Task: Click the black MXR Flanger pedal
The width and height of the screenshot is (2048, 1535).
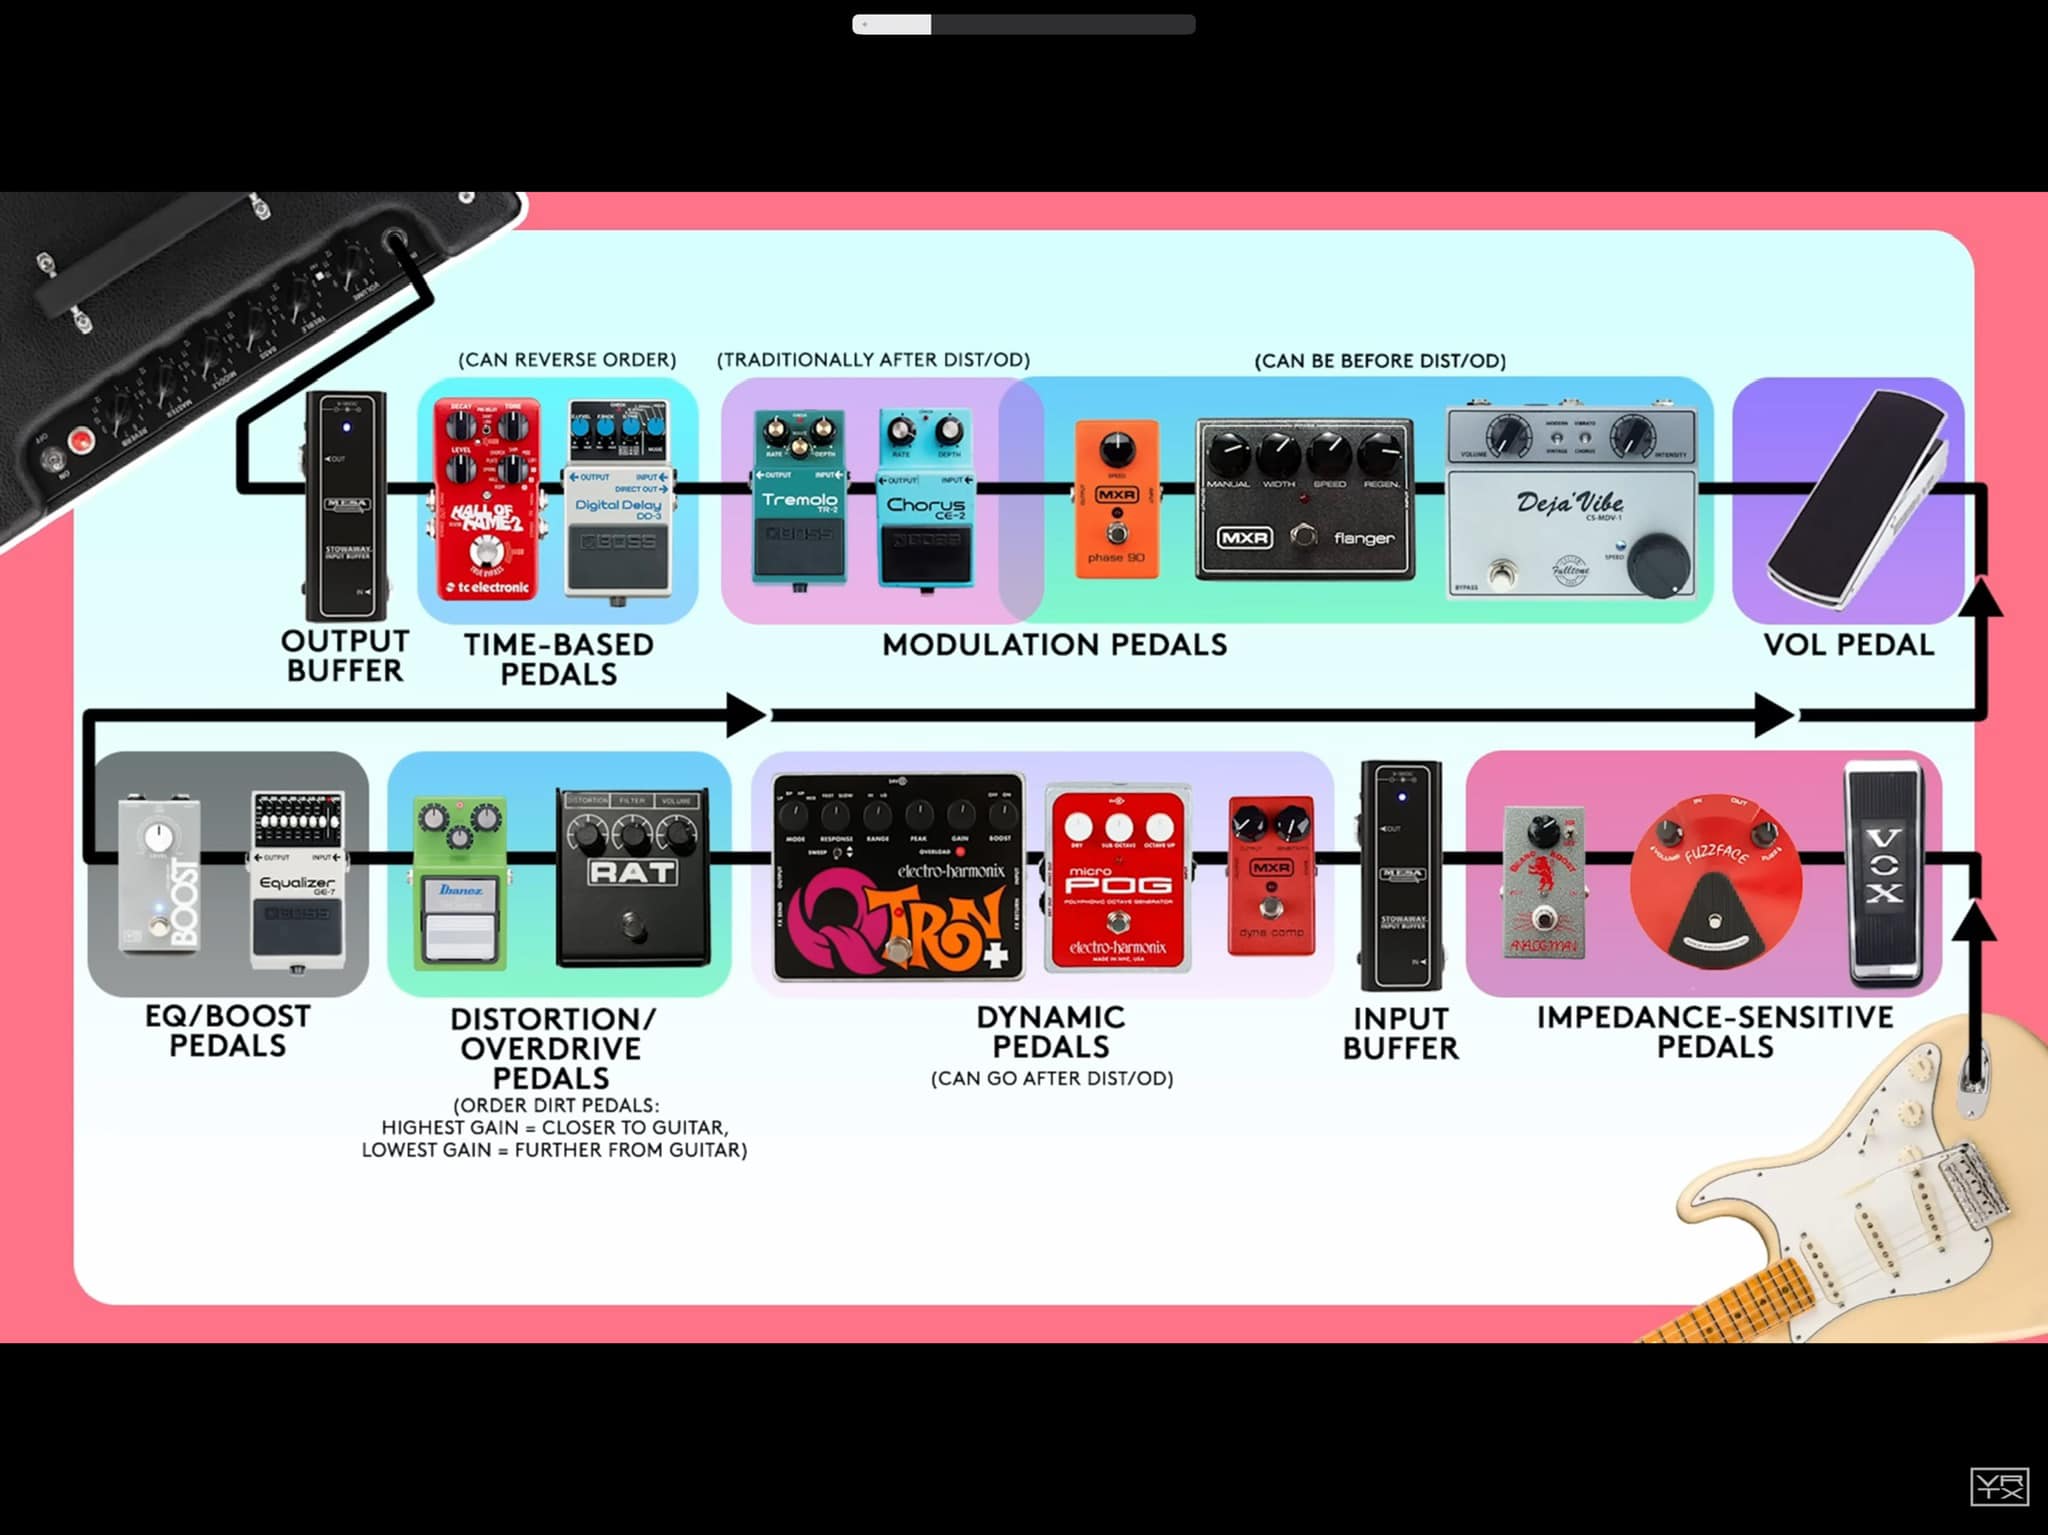Action: pos(1305,499)
